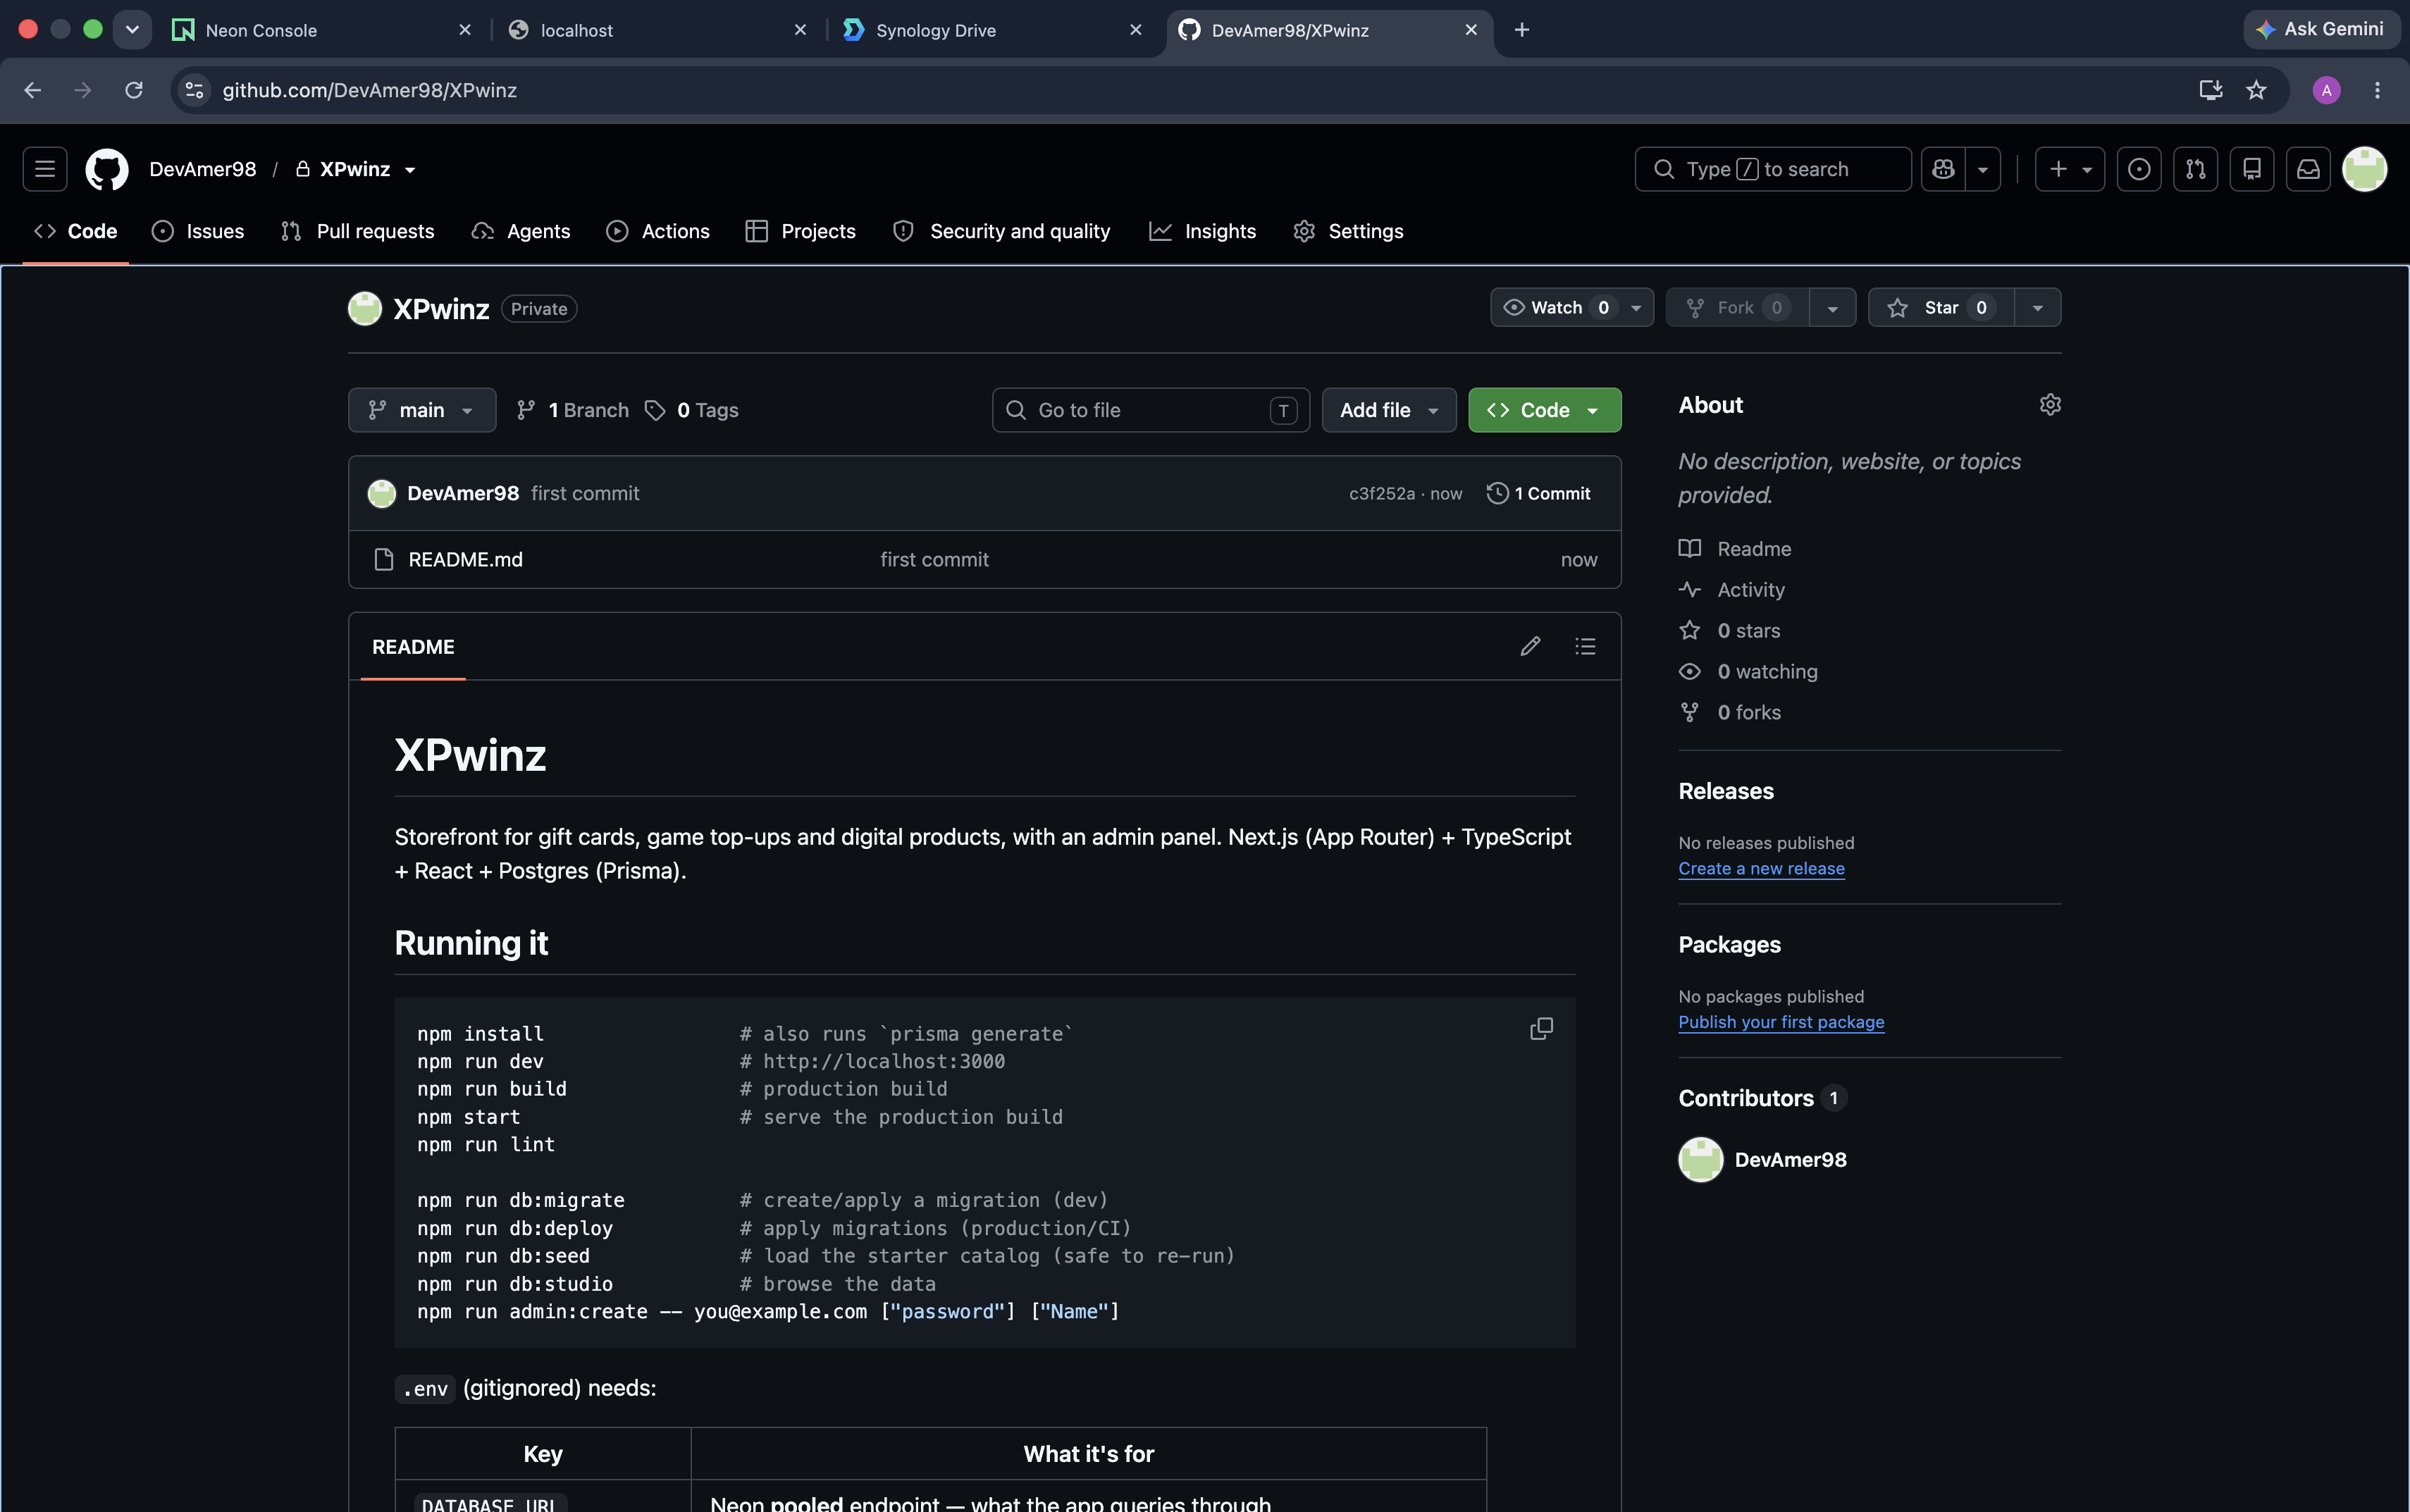This screenshot has height=1512, width=2410.
Task: Expand the Fork options dropdown arrow
Action: (1832, 307)
